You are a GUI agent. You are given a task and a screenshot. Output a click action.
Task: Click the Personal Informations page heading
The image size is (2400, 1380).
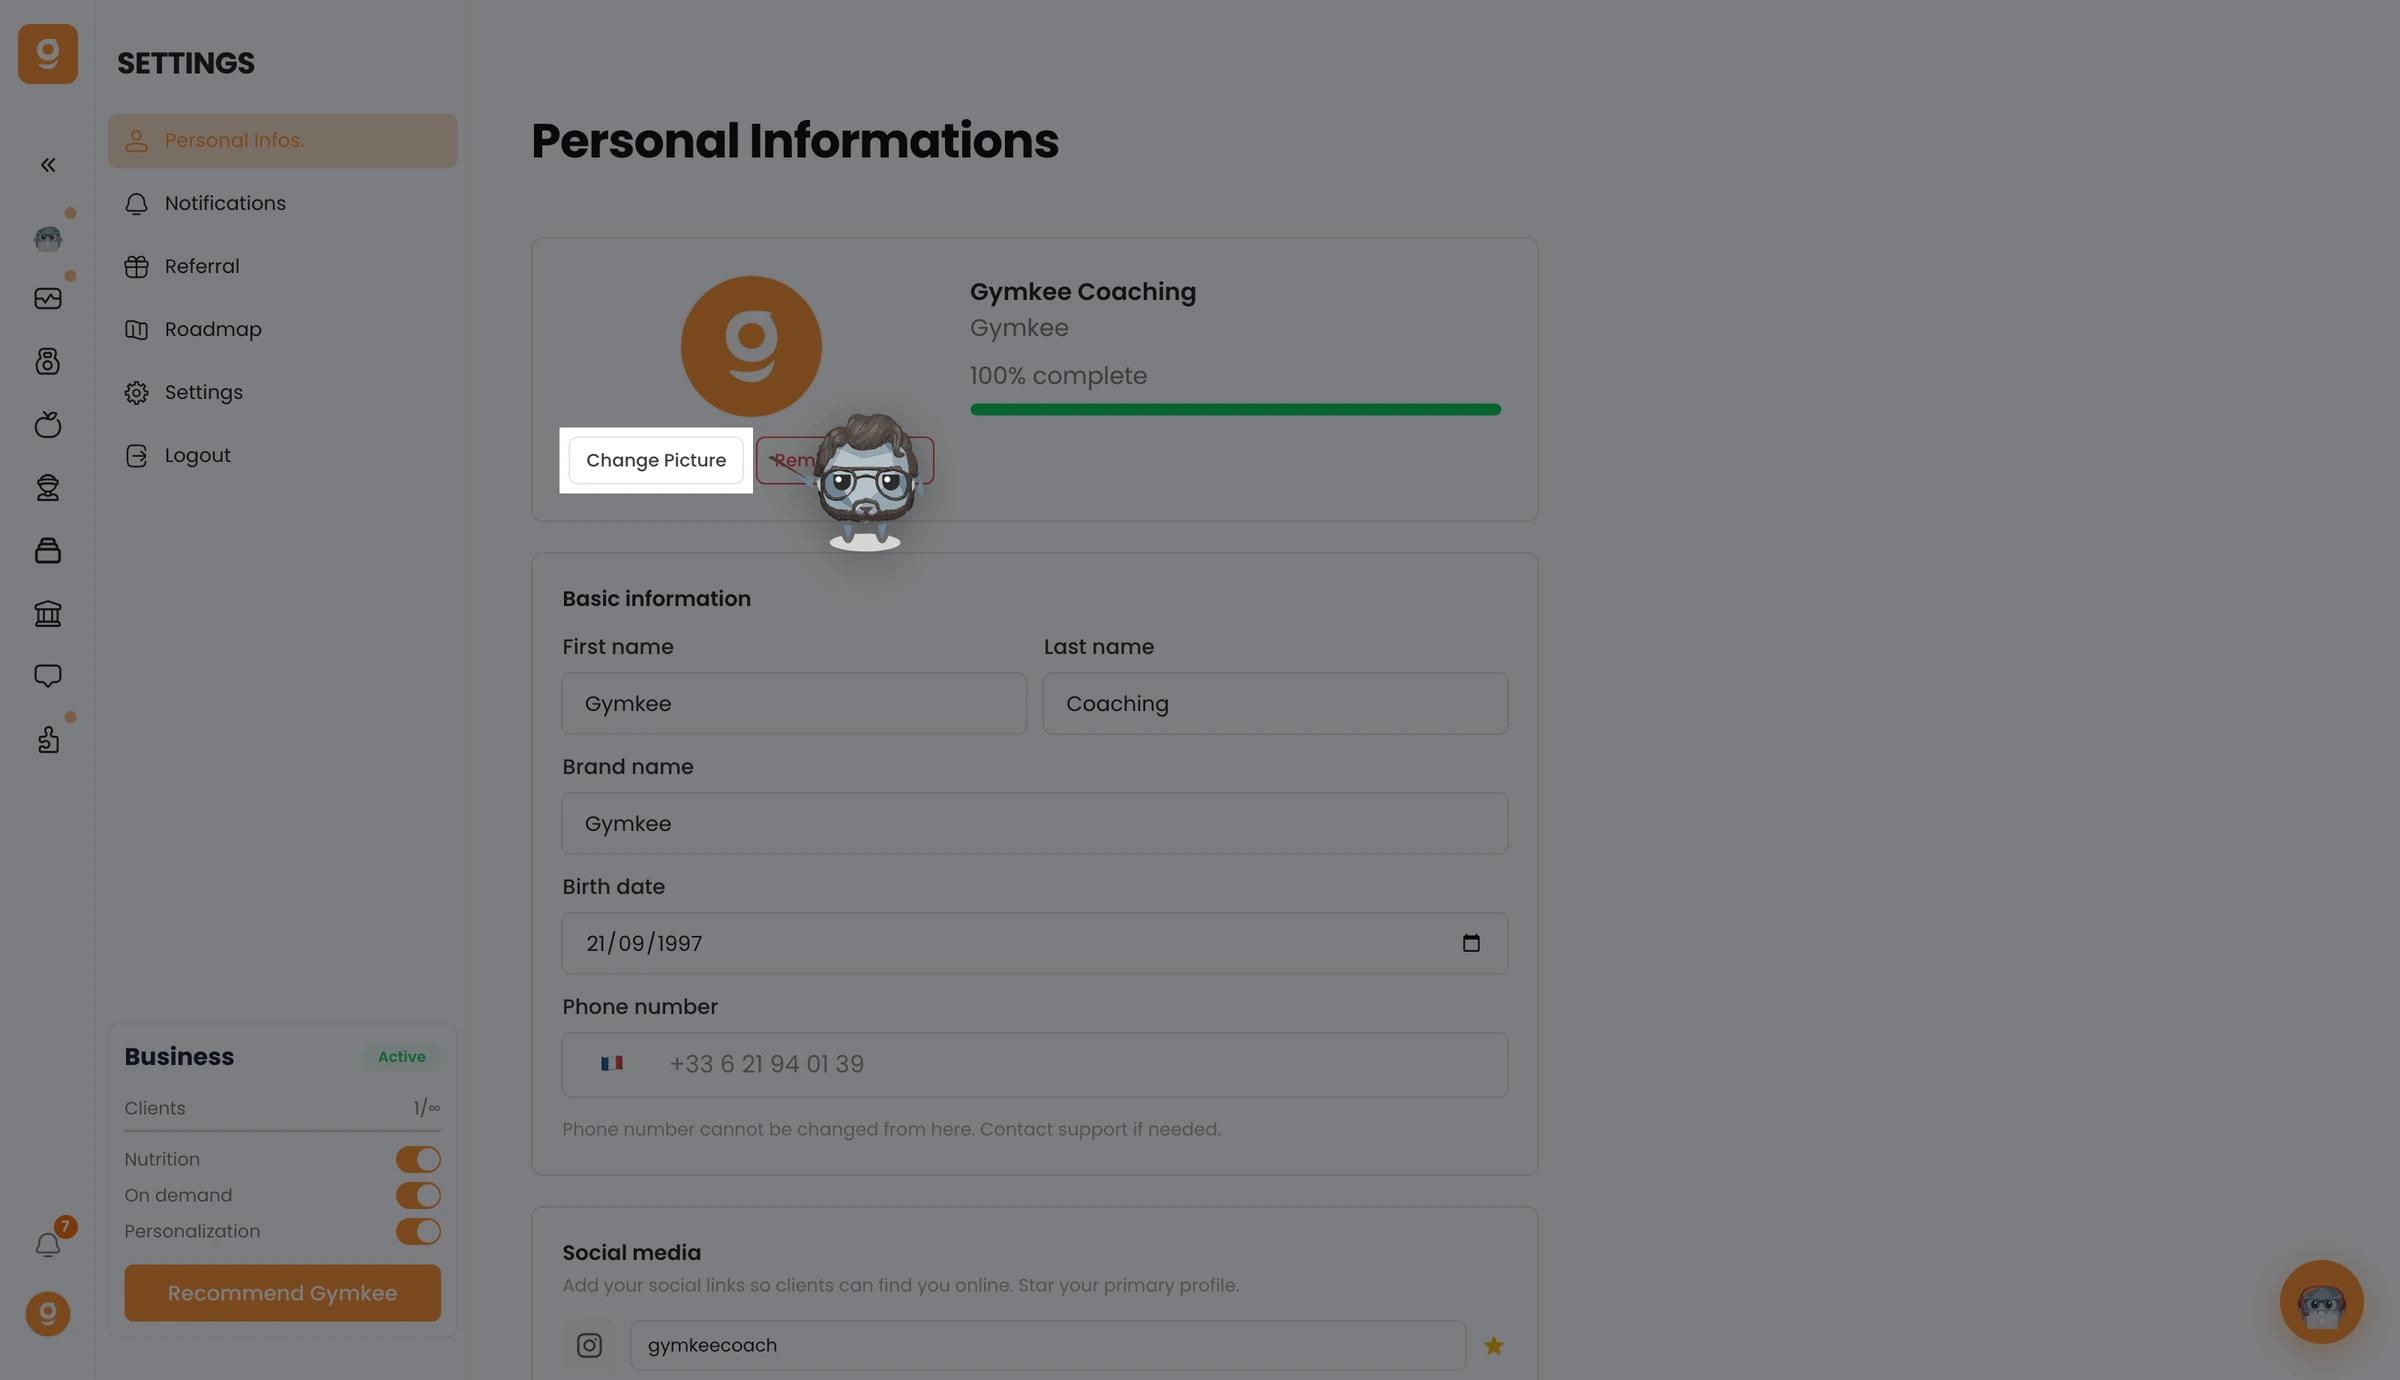point(794,141)
